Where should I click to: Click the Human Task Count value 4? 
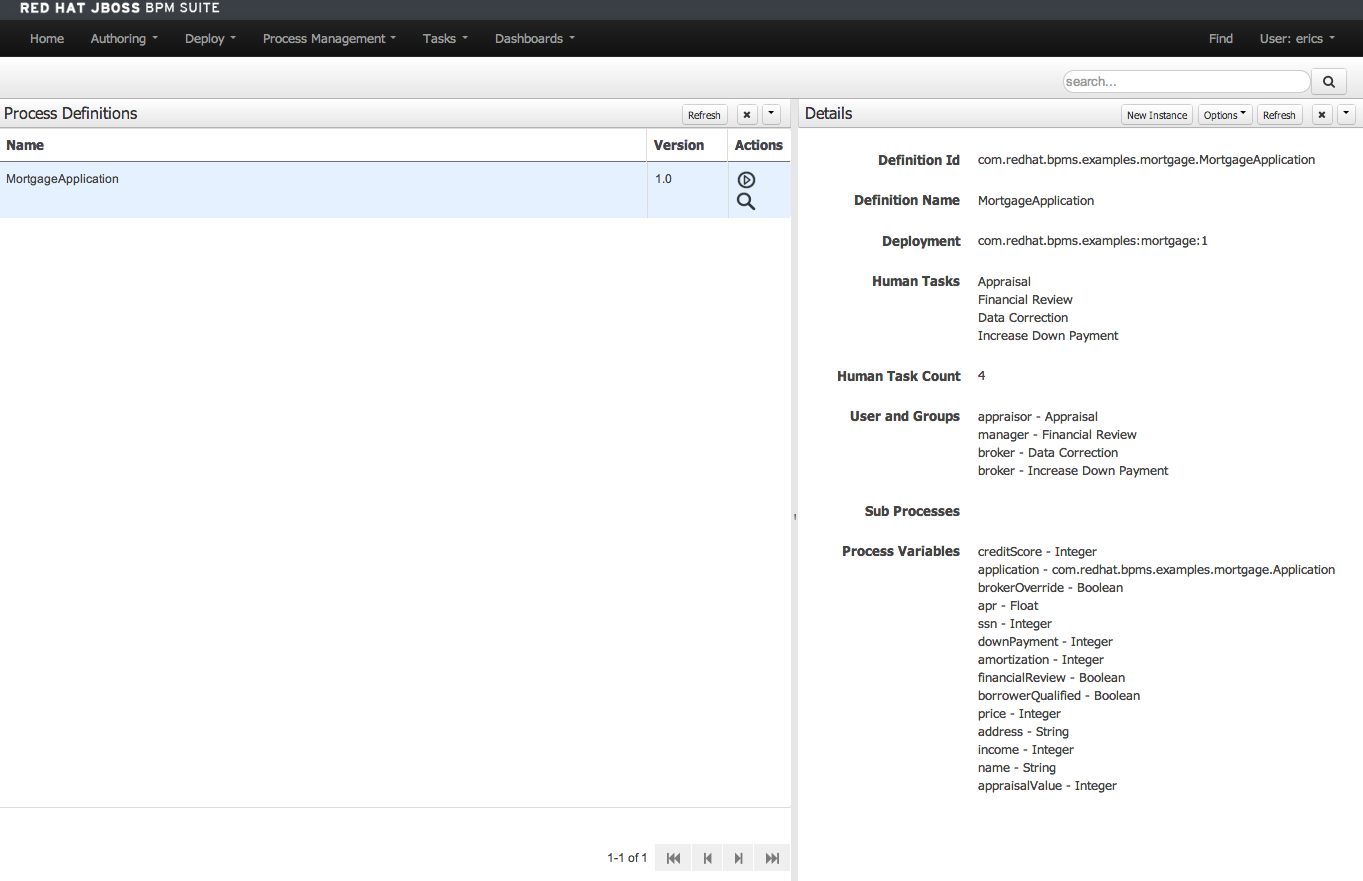pyautogui.click(x=982, y=376)
